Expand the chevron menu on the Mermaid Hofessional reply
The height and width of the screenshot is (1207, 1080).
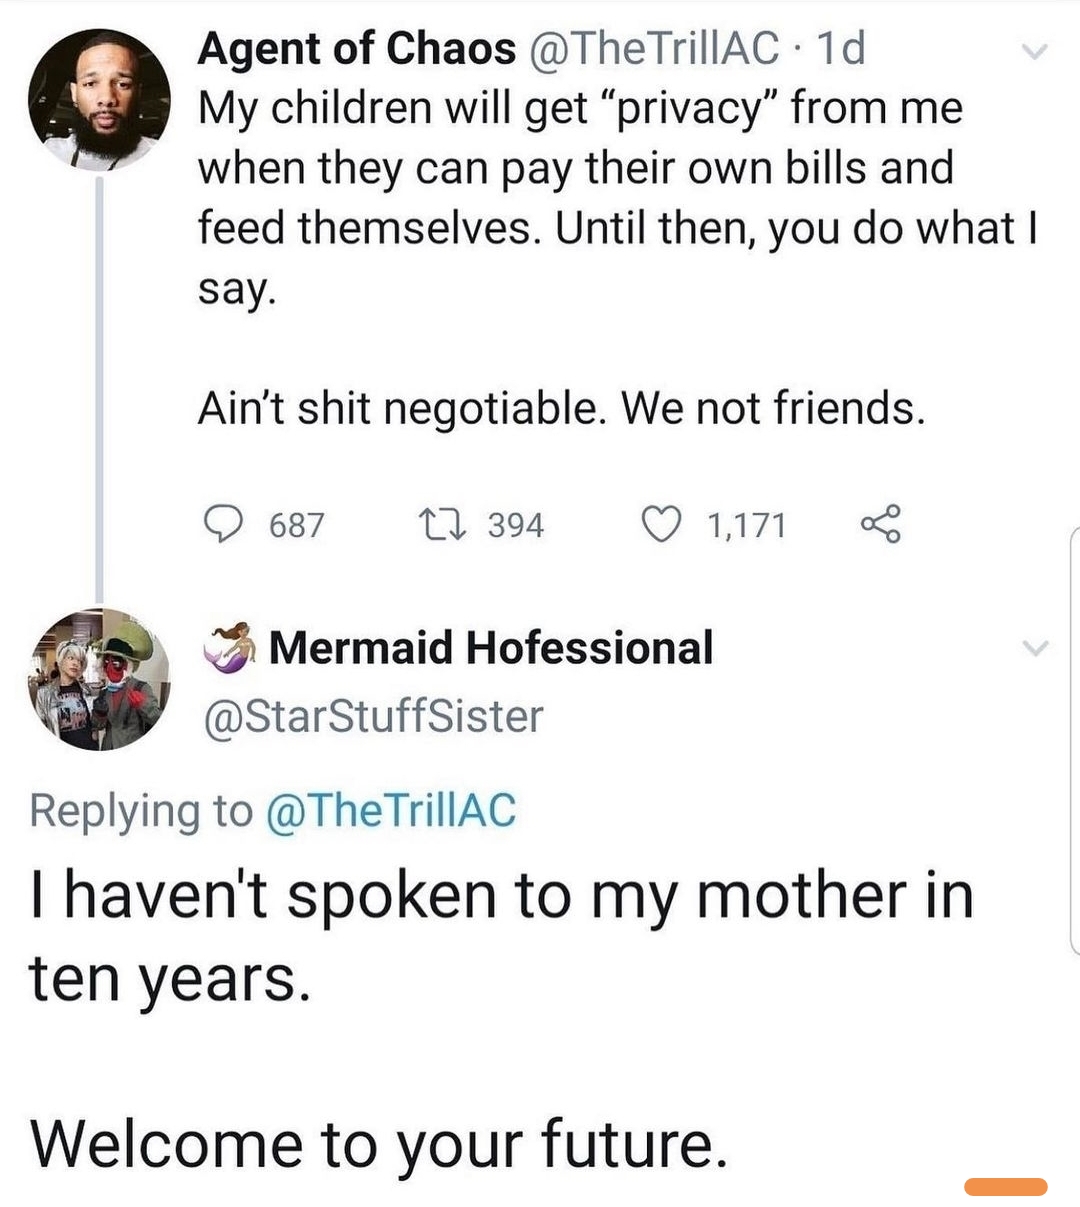(x=1036, y=649)
